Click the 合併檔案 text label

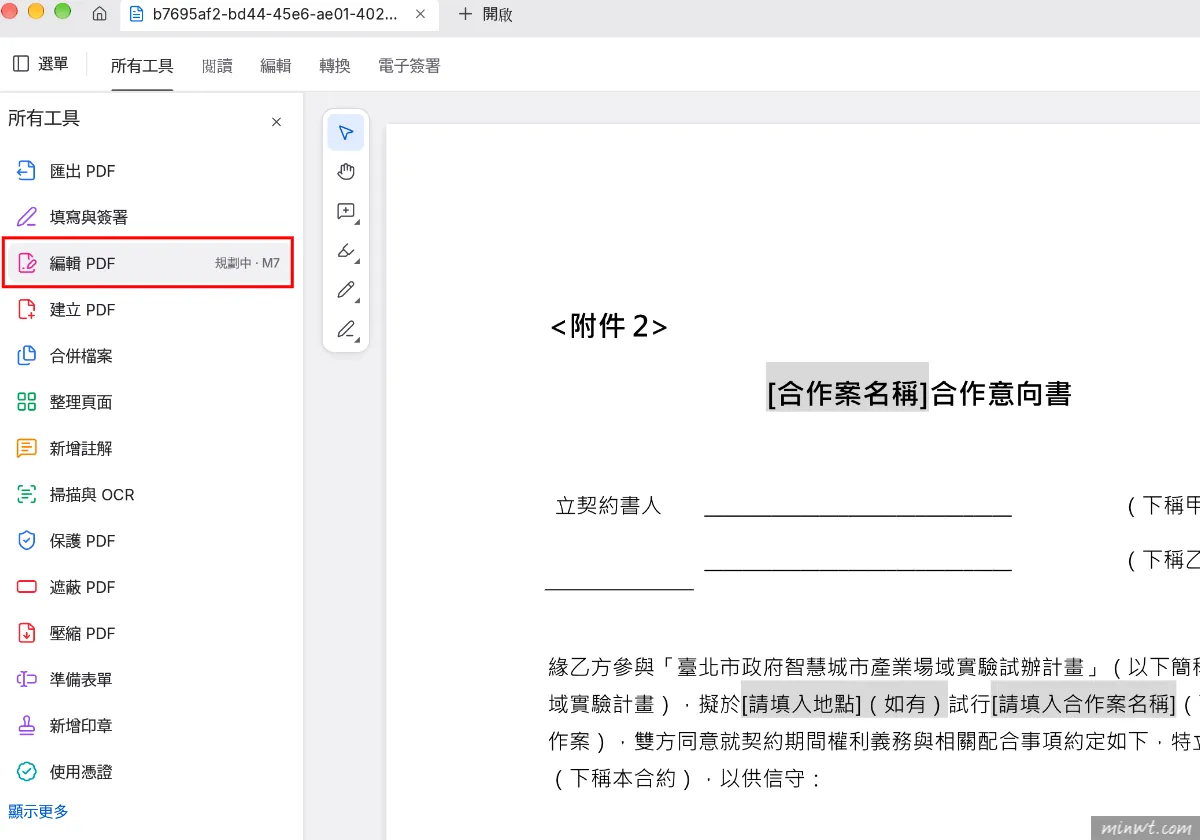point(81,356)
